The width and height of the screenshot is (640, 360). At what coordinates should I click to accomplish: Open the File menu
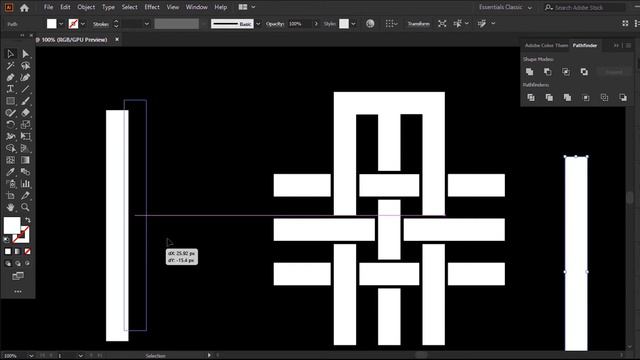point(48,7)
